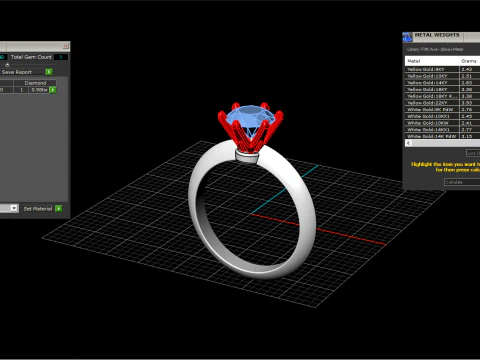Click the green arrow next to Set Material

[x=59, y=209]
